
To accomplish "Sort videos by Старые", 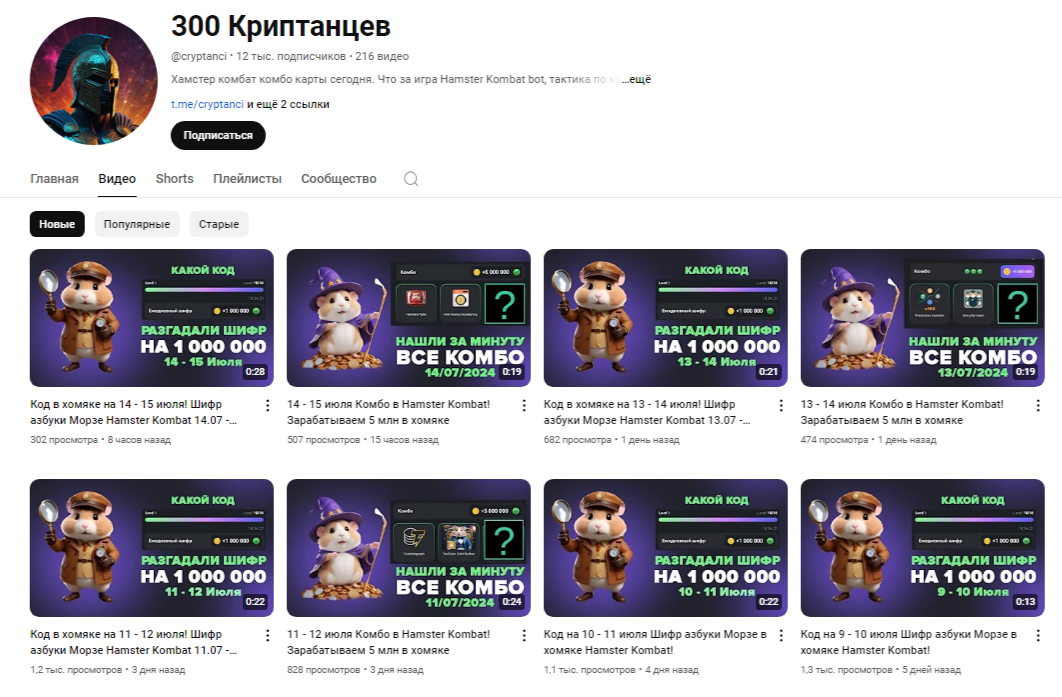I will point(219,224).
